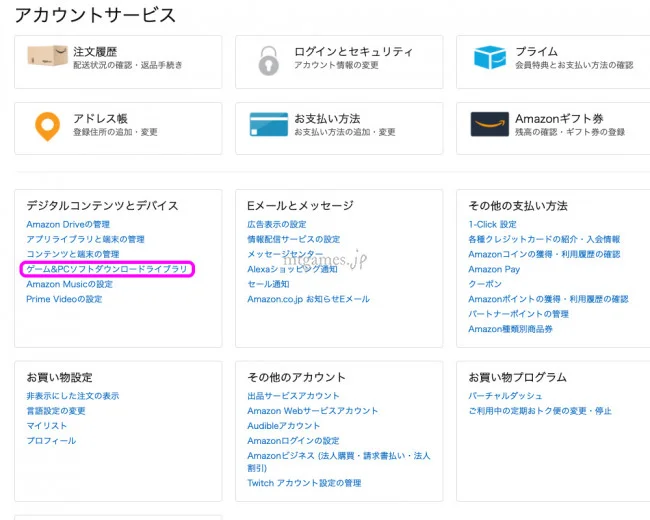Viewport: 650px width, 520px height.
Task: Open Amazon Webサービスアカウント link
Action: [313, 411]
